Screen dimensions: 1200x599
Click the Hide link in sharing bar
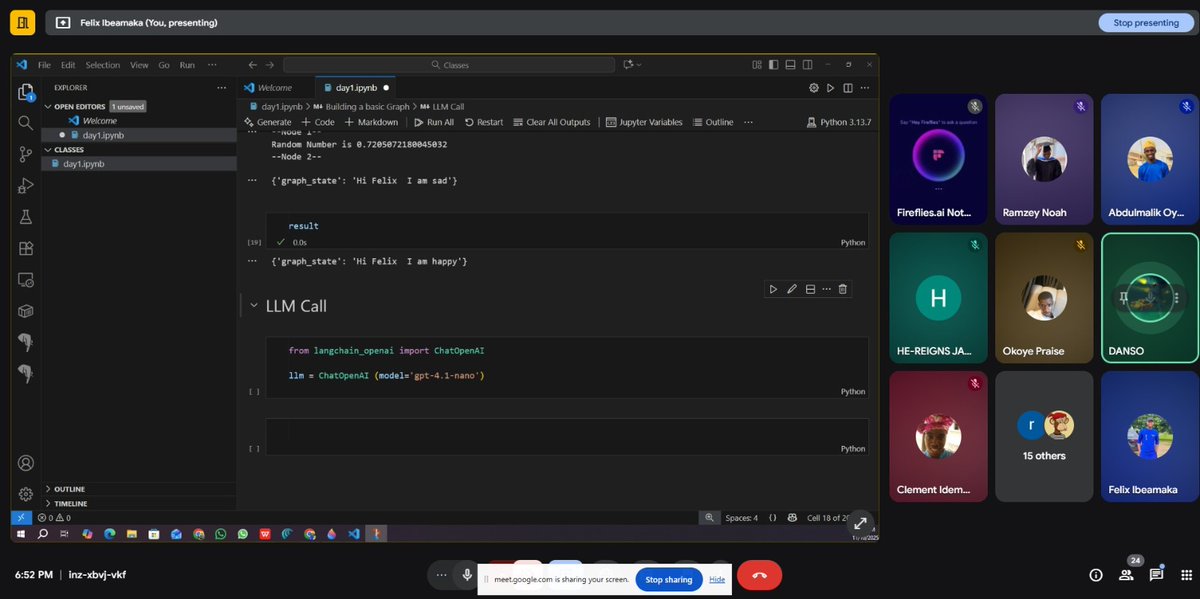(717, 580)
